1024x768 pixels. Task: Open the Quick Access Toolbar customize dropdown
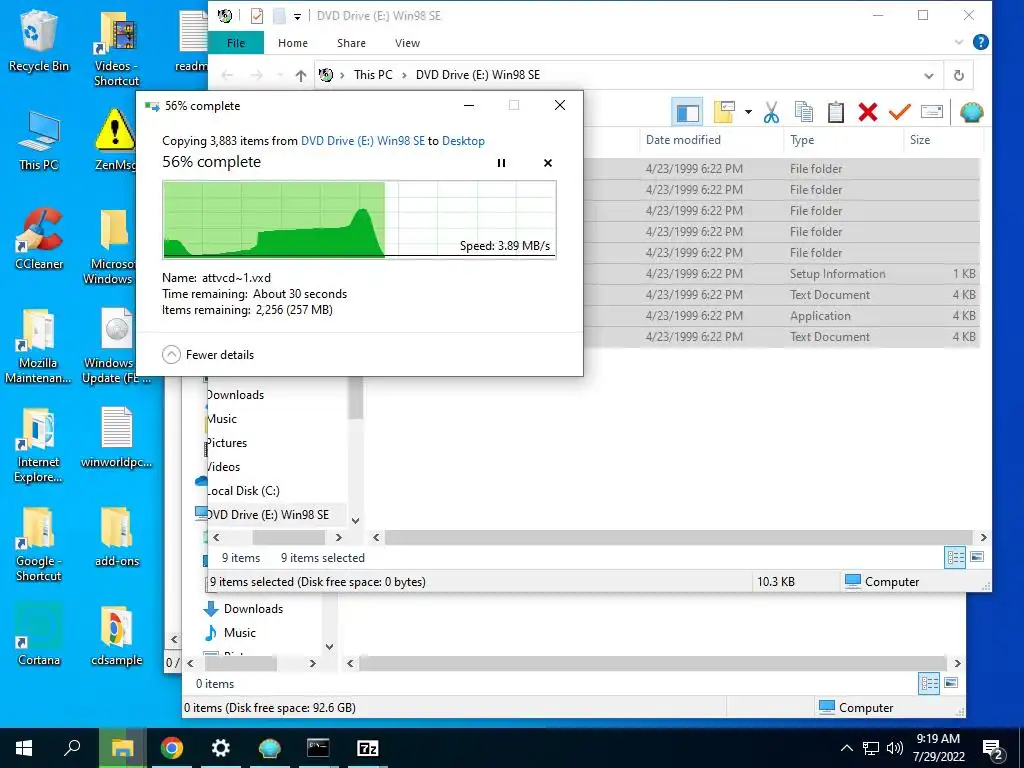[297, 16]
